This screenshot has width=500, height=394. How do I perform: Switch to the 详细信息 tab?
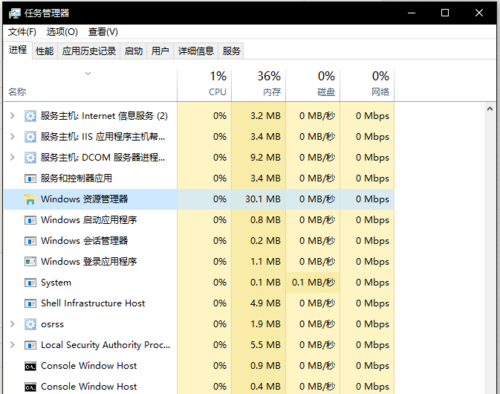[196, 51]
